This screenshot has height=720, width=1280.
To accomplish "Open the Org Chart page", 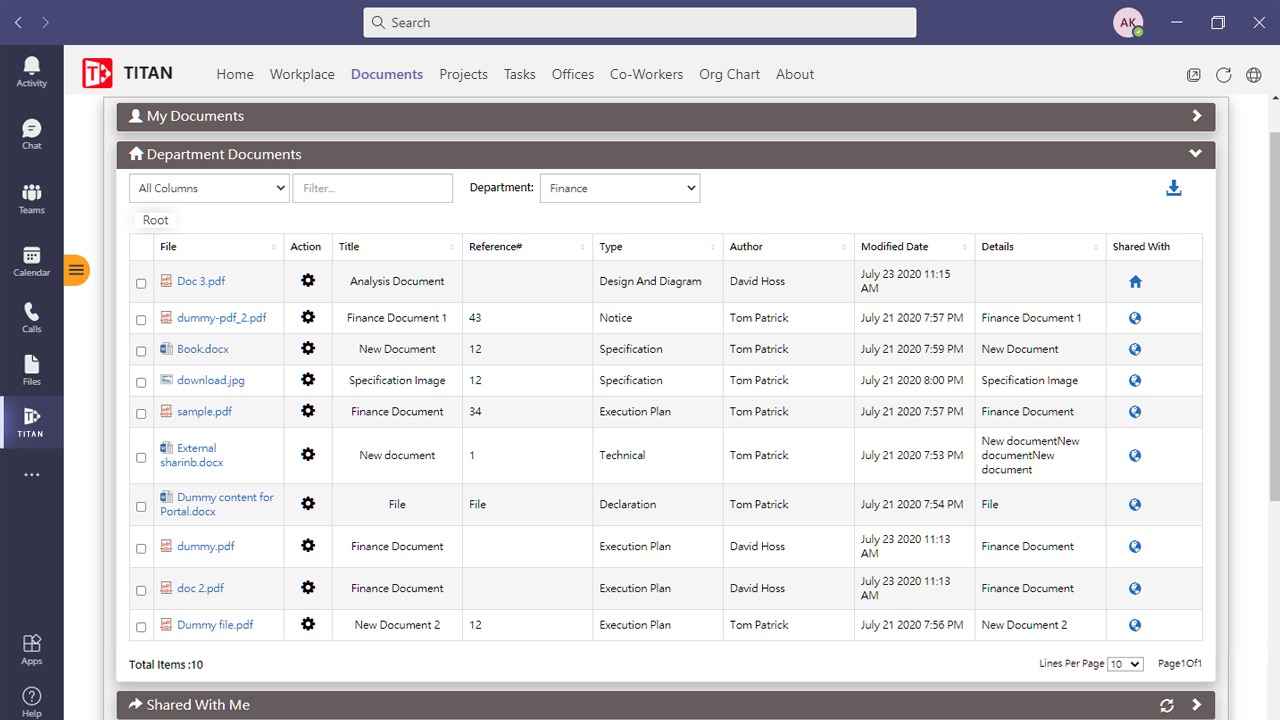I will point(729,74).
